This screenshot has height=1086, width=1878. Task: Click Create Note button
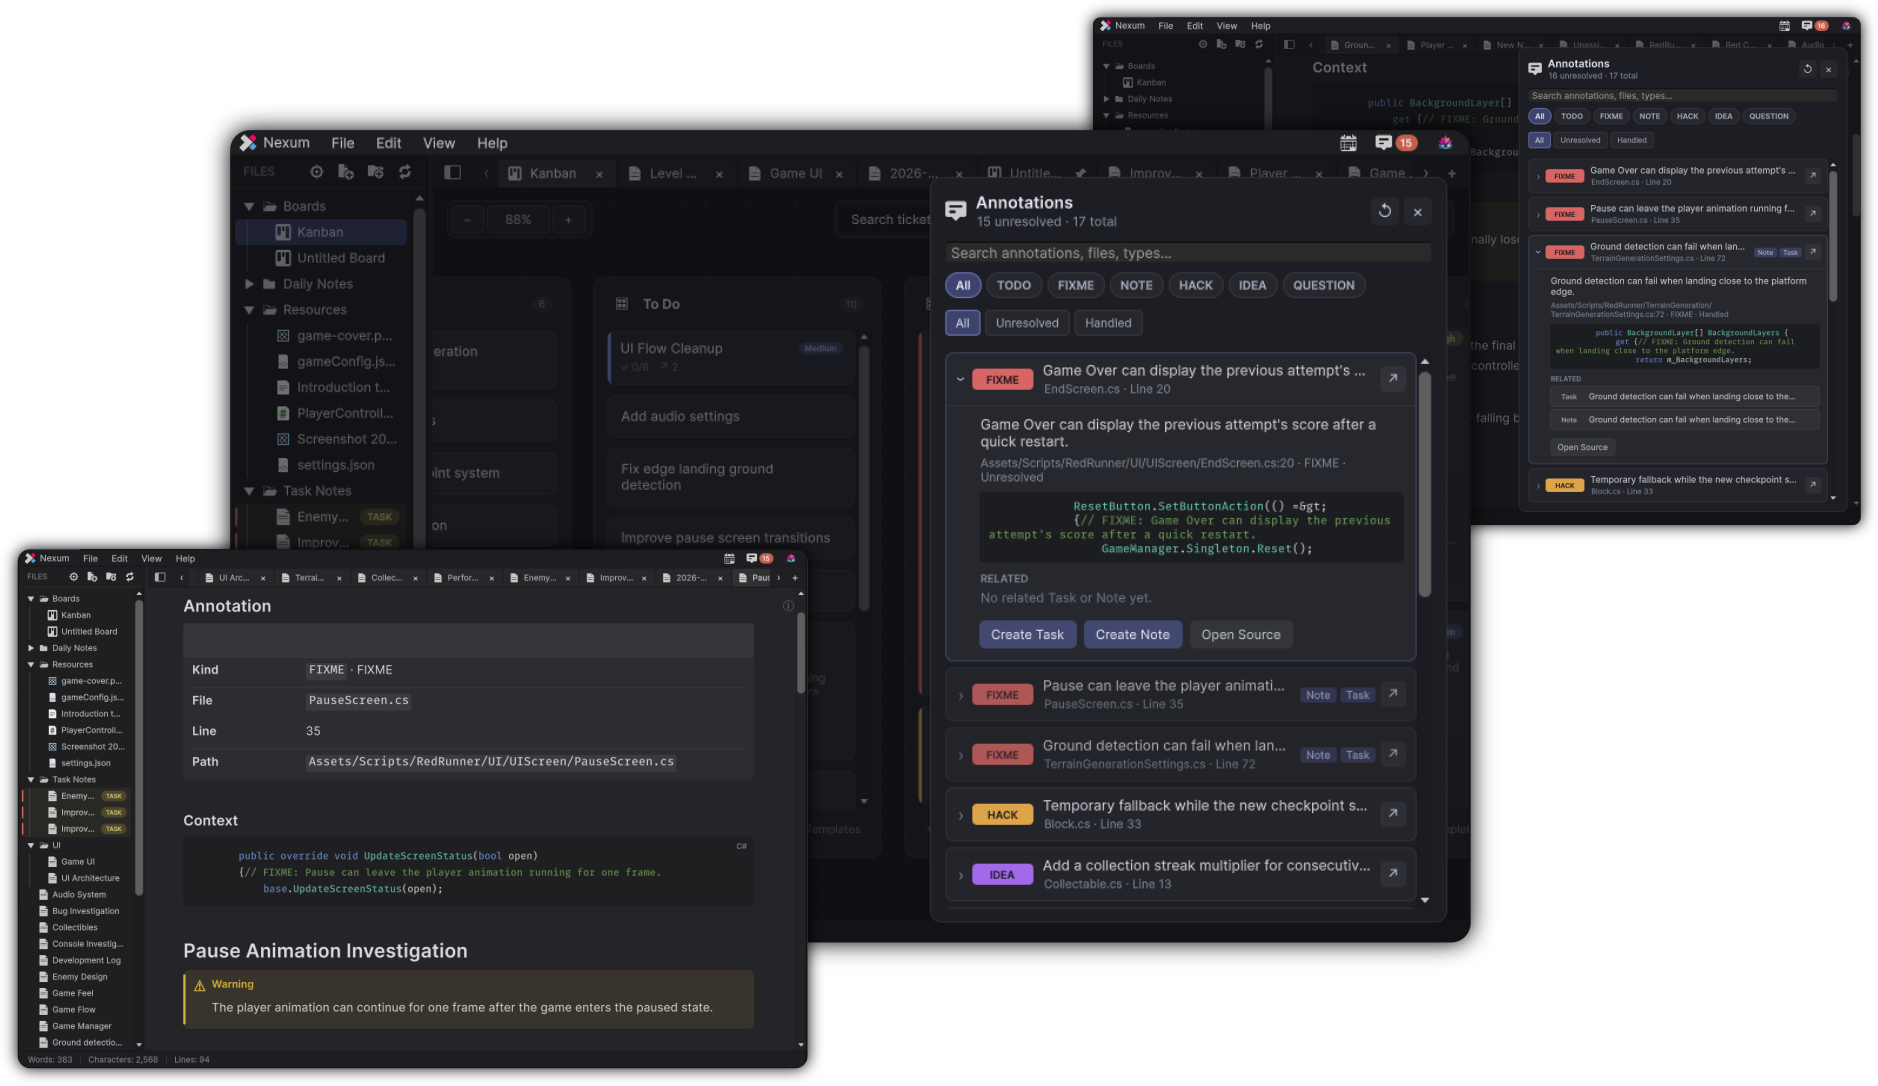(1133, 634)
